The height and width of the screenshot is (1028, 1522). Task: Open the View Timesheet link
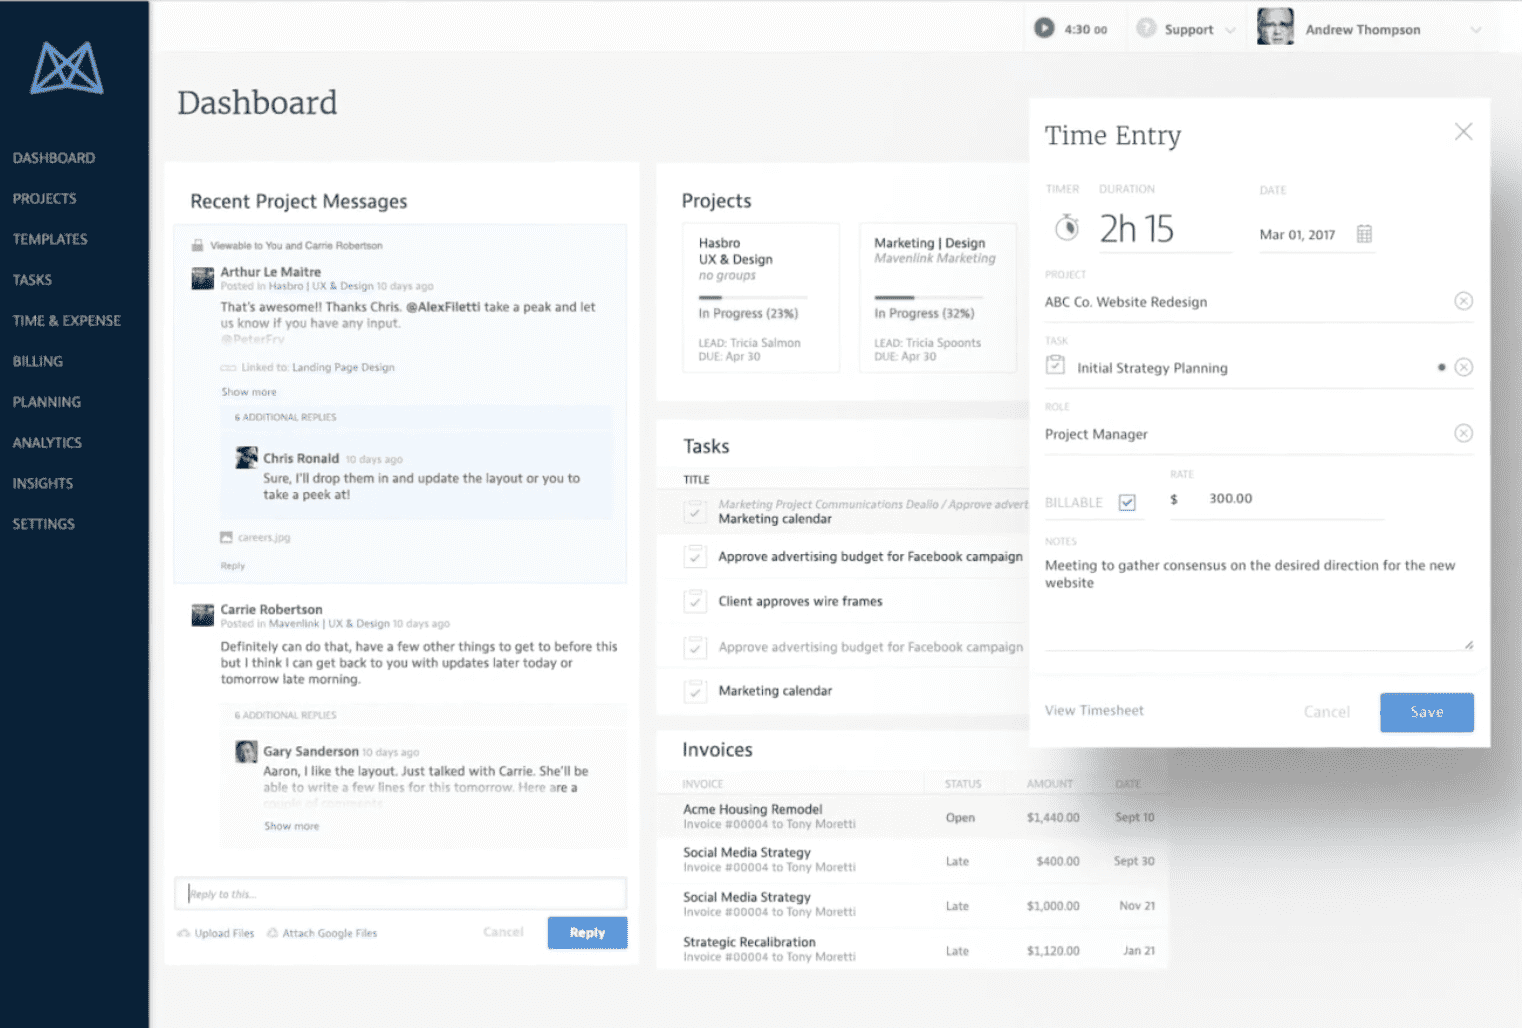(1094, 710)
